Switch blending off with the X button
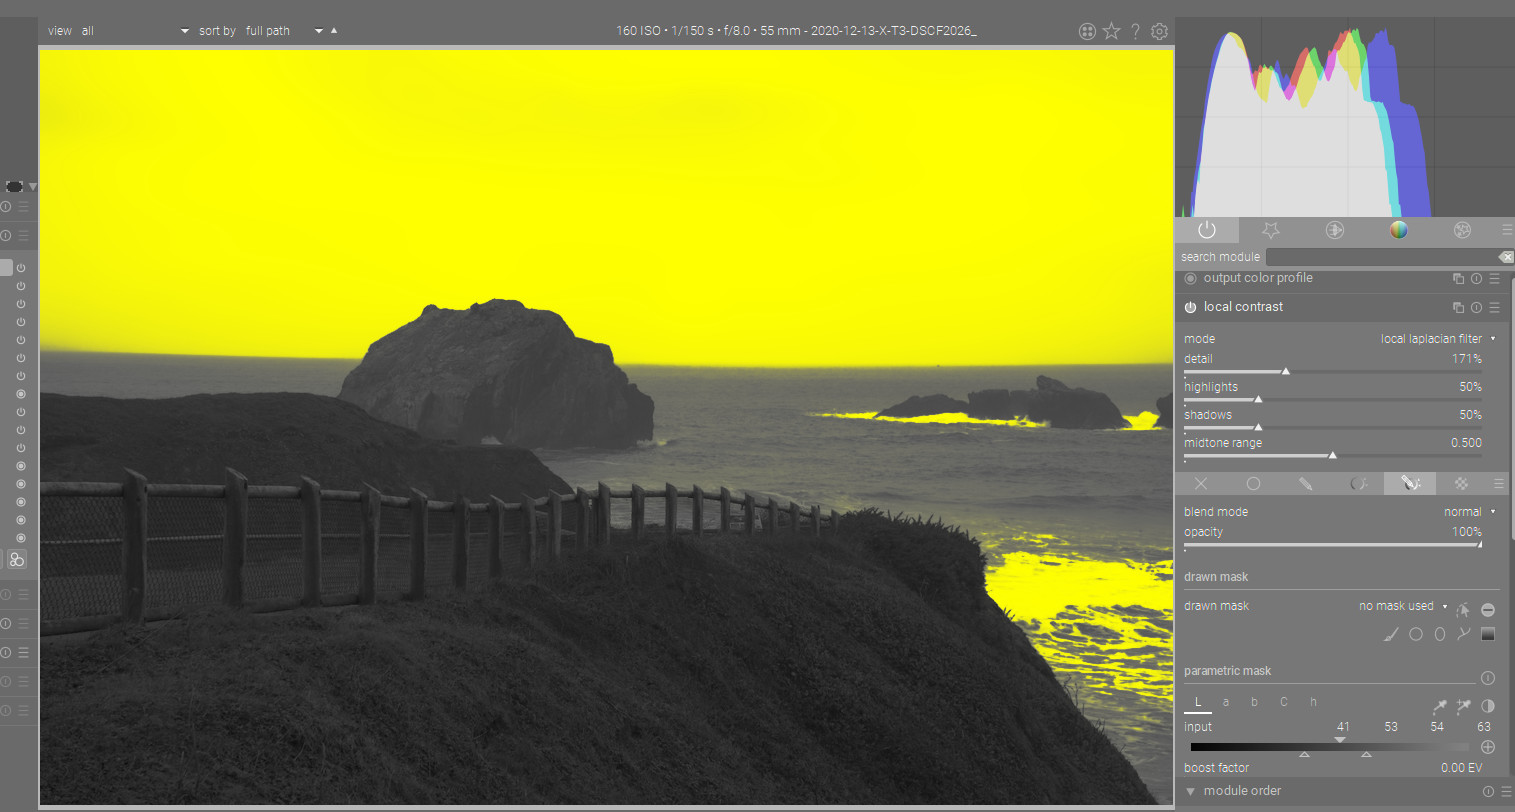Image resolution: width=1515 pixels, height=812 pixels. click(x=1201, y=484)
